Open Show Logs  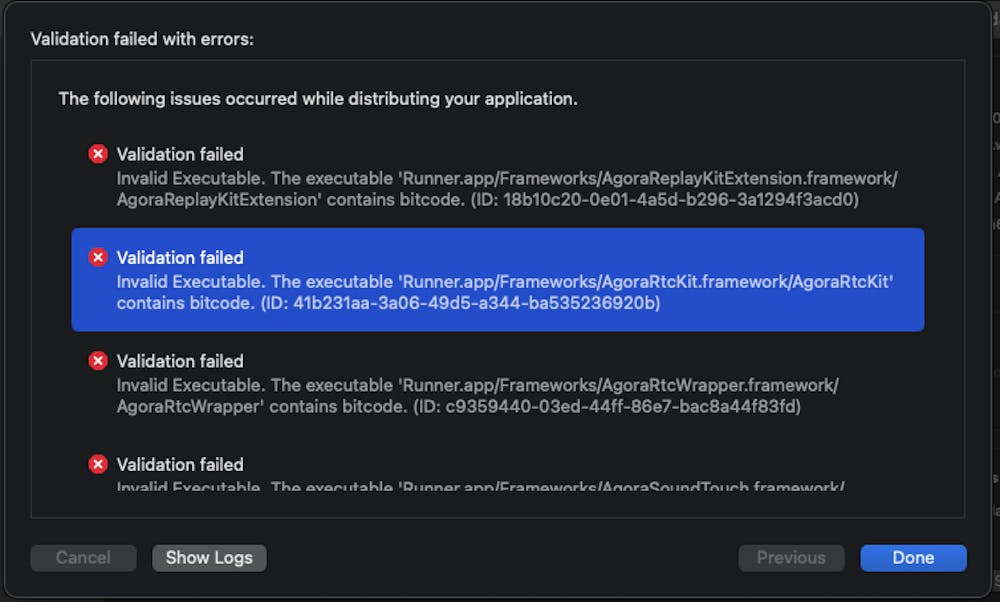pyautogui.click(x=209, y=558)
